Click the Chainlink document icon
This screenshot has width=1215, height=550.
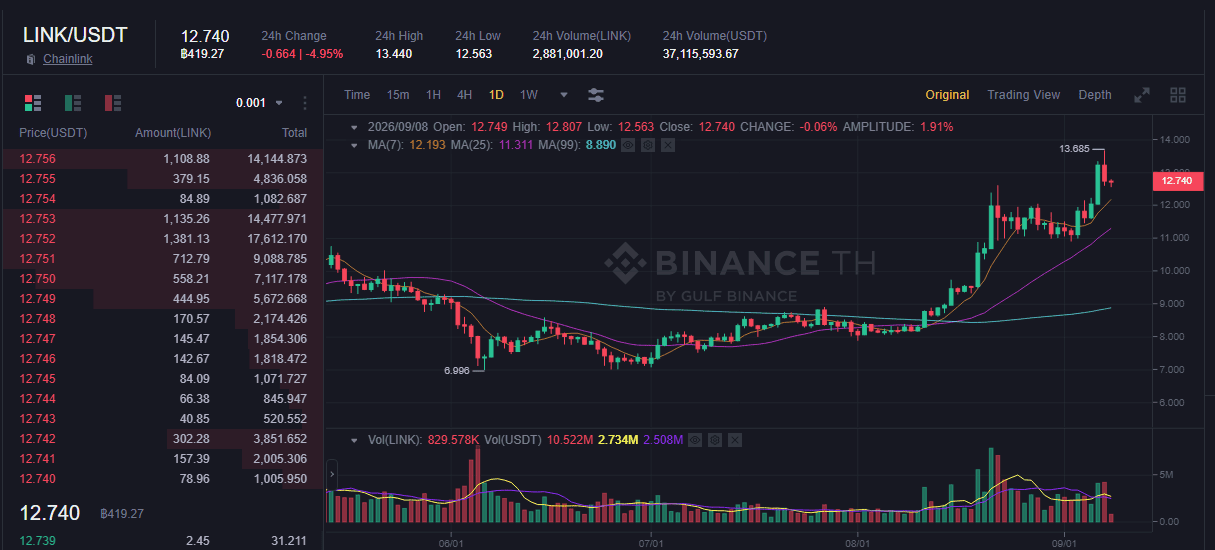[31, 59]
